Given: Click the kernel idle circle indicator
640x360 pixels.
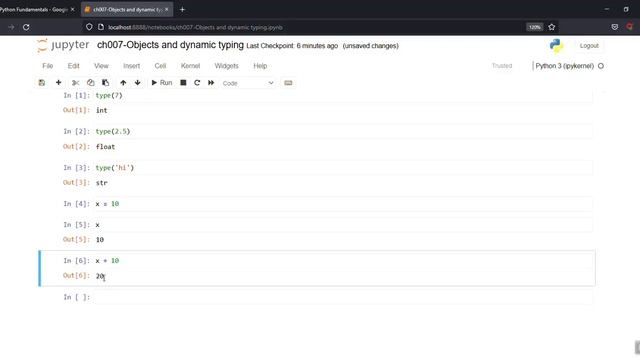Looking at the screenshot, I should [601, 66].
